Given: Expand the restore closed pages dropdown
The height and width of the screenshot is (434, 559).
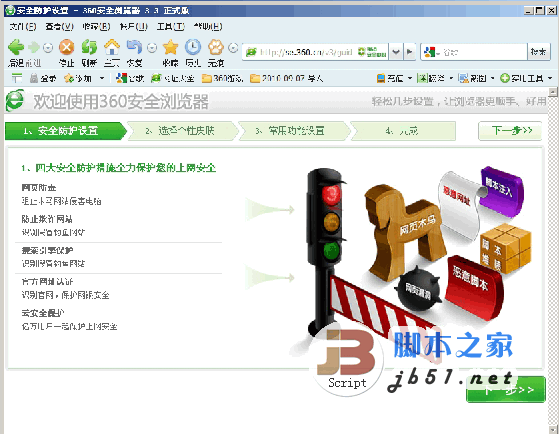Looking at the screenshot, I should (x=152, y=47).
